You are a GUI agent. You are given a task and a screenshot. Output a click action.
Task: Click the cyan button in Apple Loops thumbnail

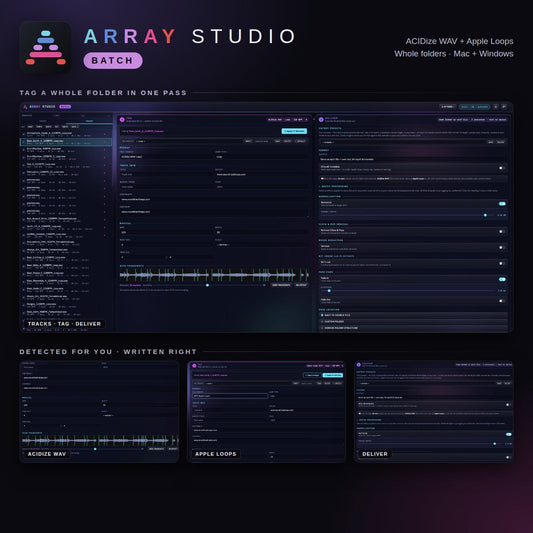click(x=332, y=375)
